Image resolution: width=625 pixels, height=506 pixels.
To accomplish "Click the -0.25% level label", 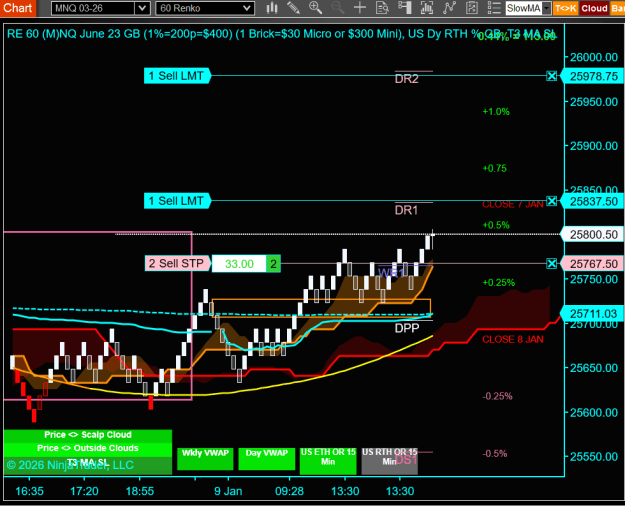I will point(497,396).
